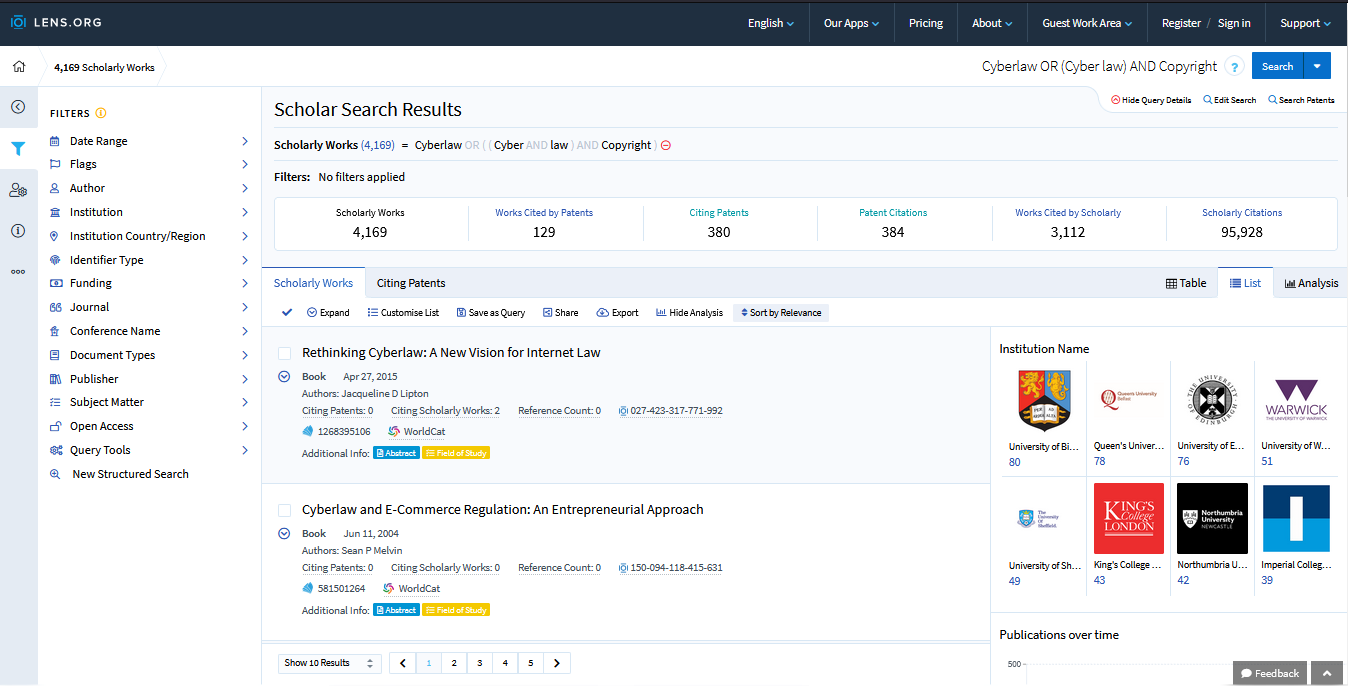Open the more options ellipsis sidebar icon
Viewport: 1348px width, 686px height.
18,271
